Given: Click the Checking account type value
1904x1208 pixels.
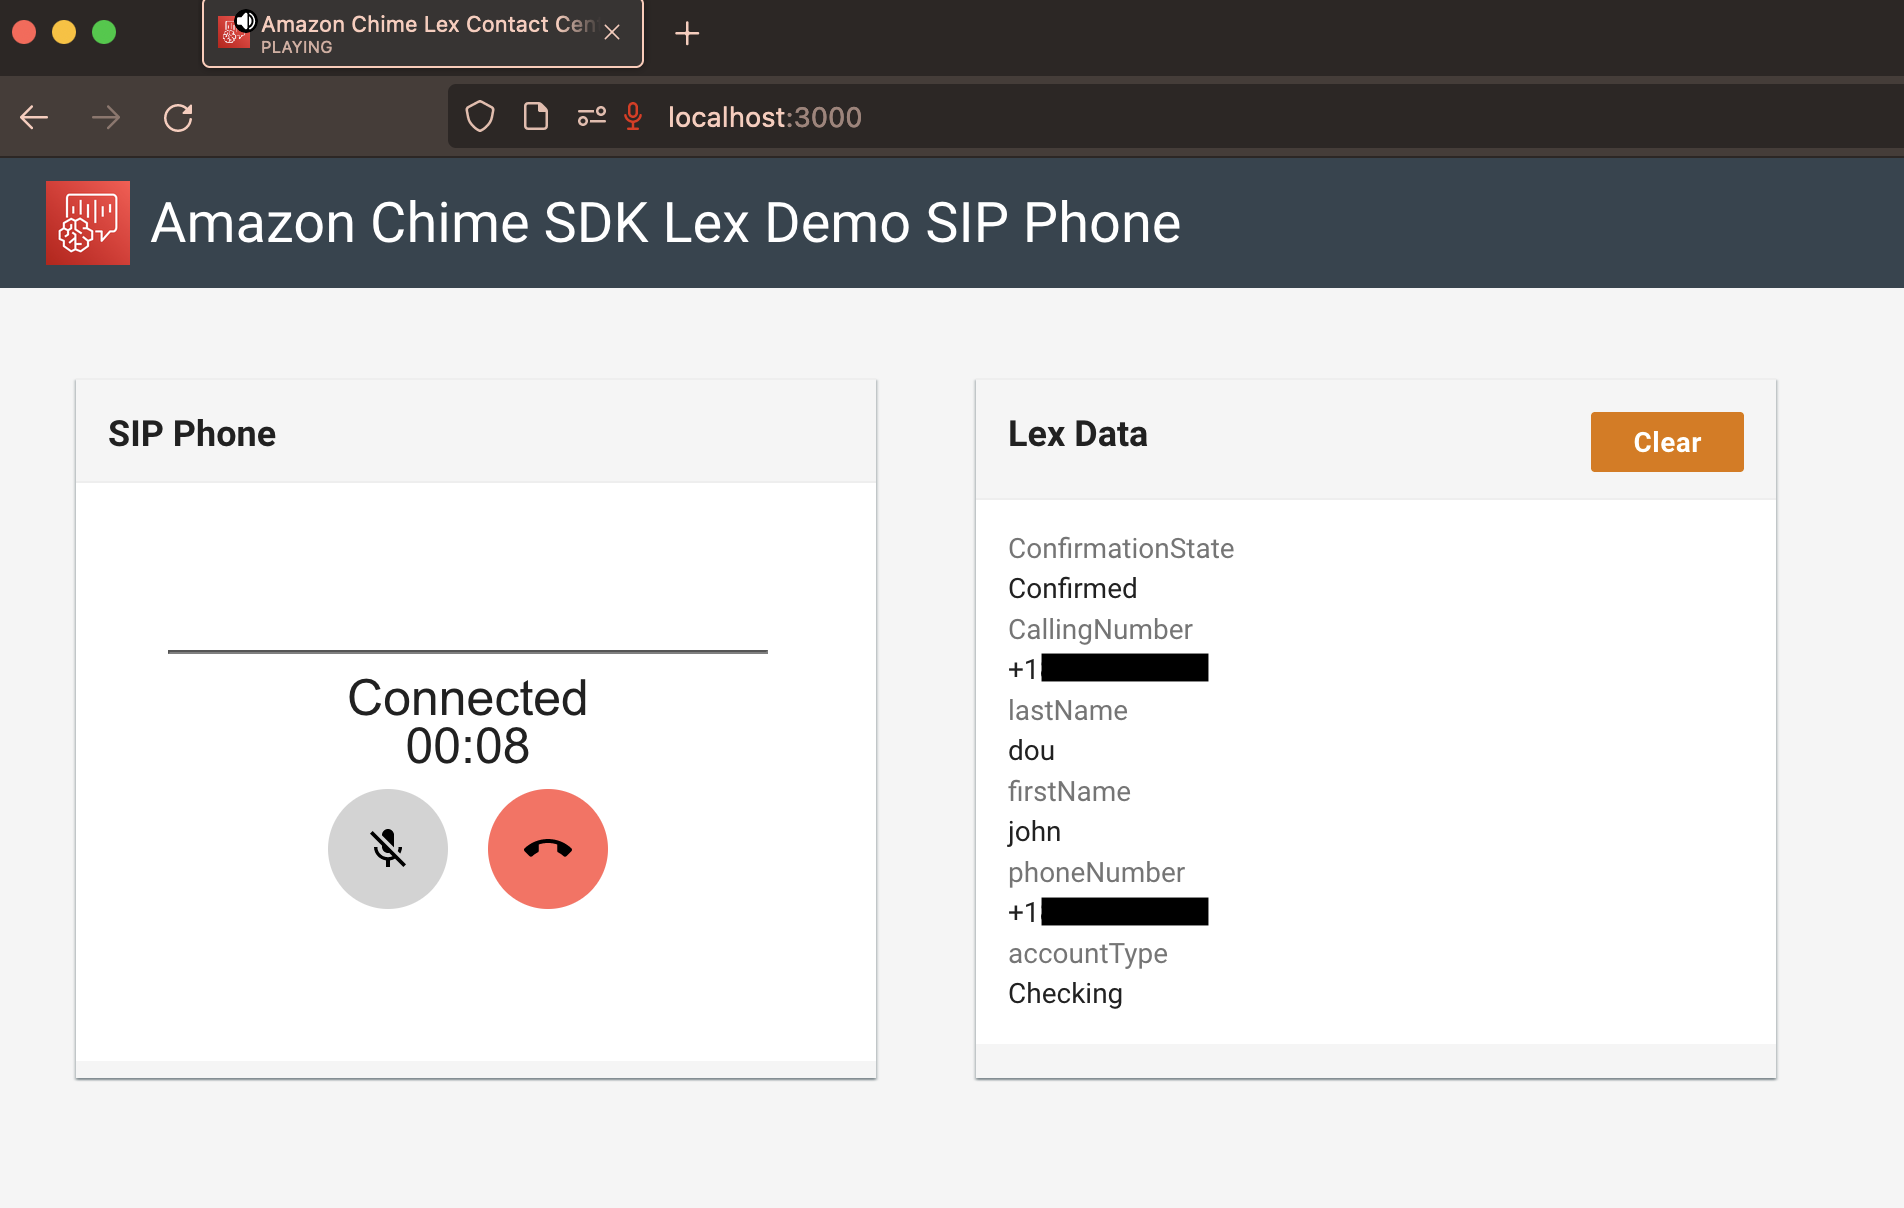Looking at the screenshot, I should pyautogui.click(x=1065, y=993).
